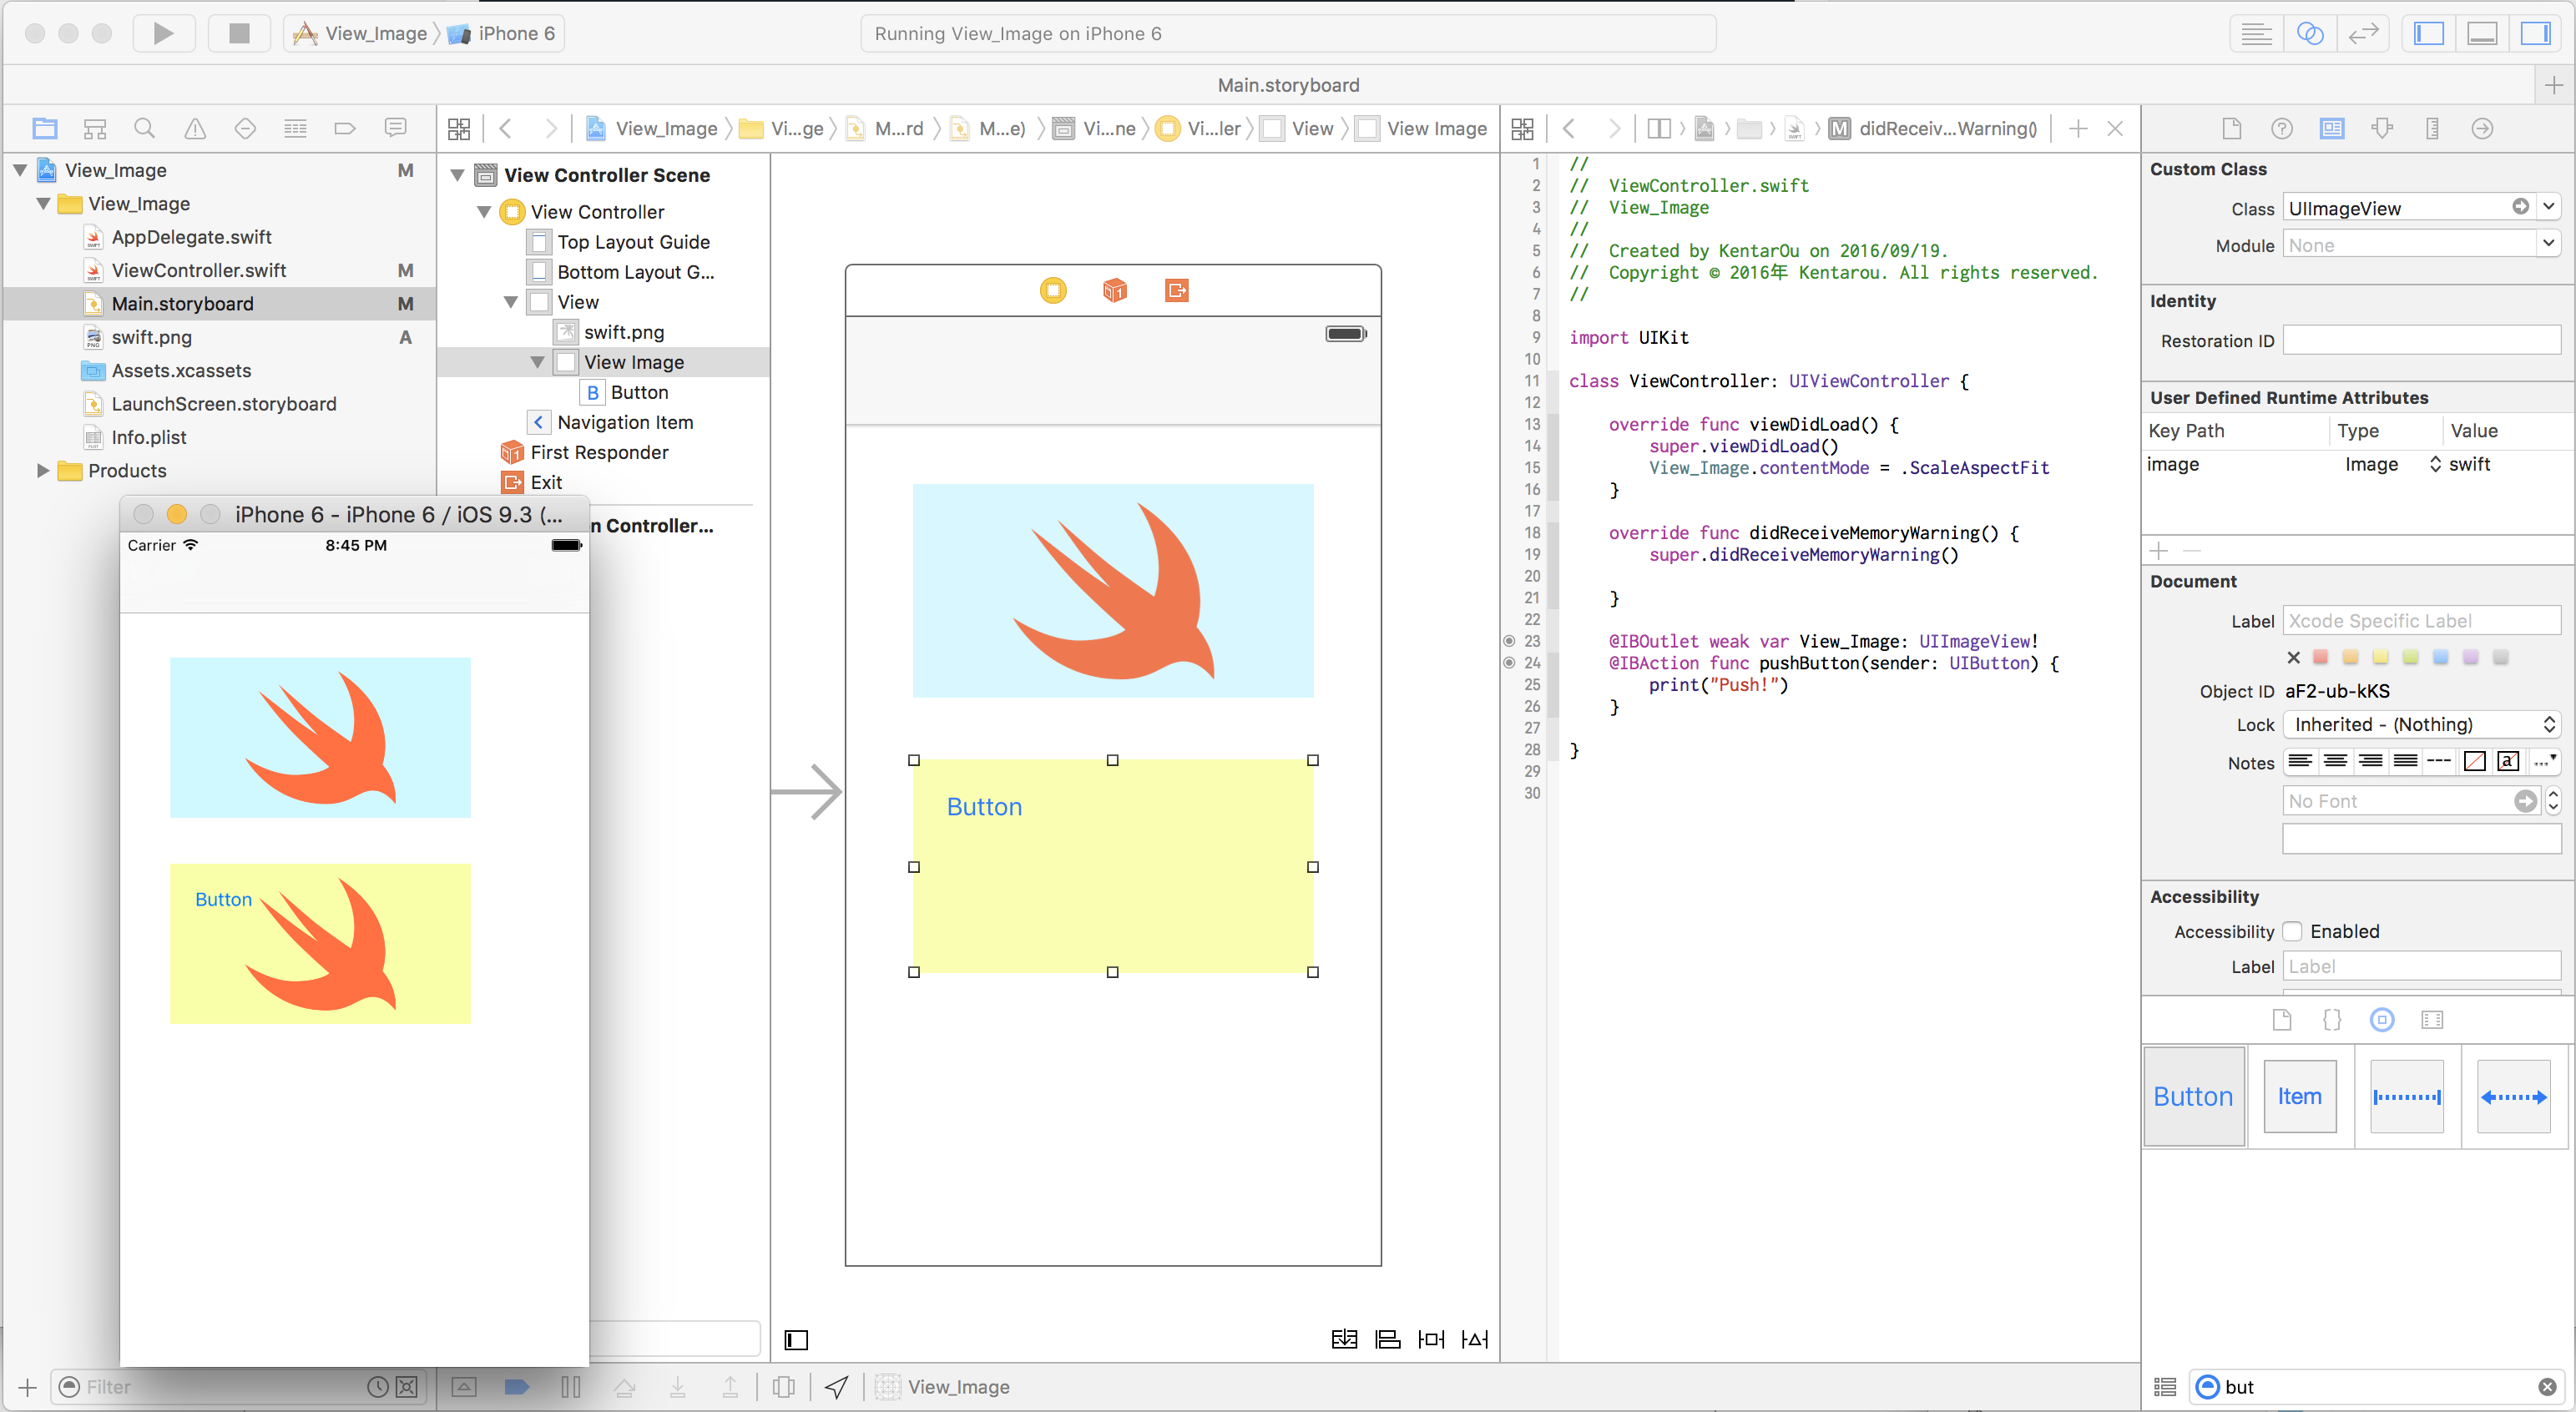Open the Assistant editor (overlapping circles)

(x=2310, y=33)
